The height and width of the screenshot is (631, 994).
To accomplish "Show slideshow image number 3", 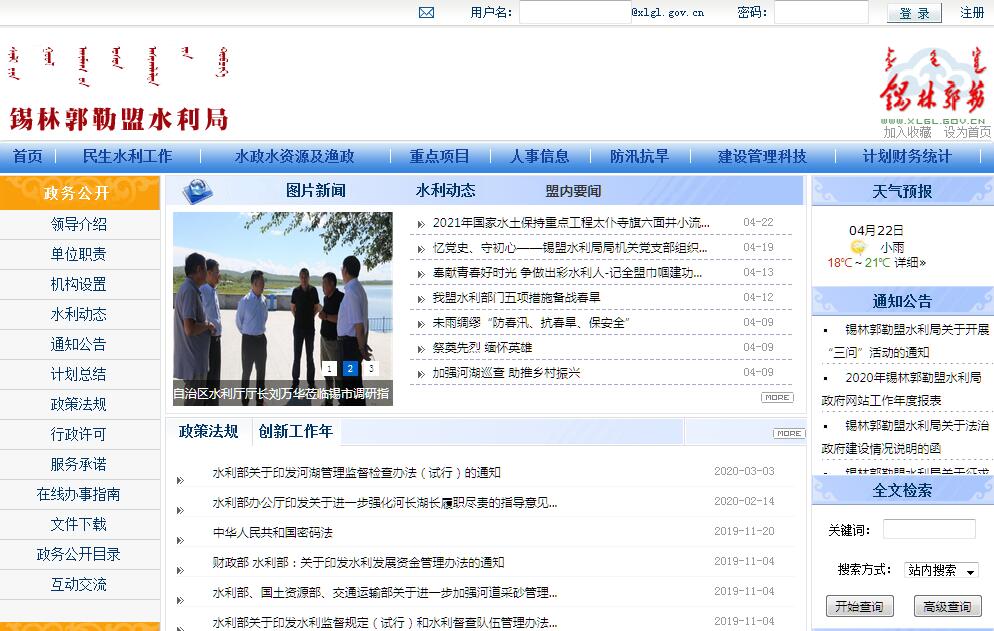I will point(371,369).
